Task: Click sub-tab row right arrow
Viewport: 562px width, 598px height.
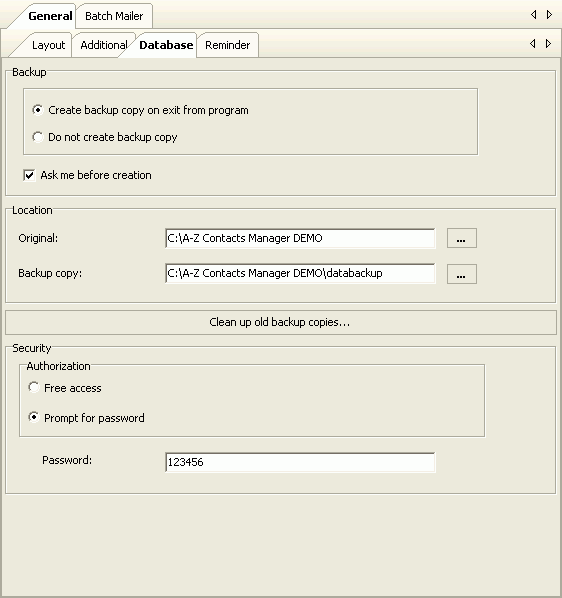Action: point(549,43)
